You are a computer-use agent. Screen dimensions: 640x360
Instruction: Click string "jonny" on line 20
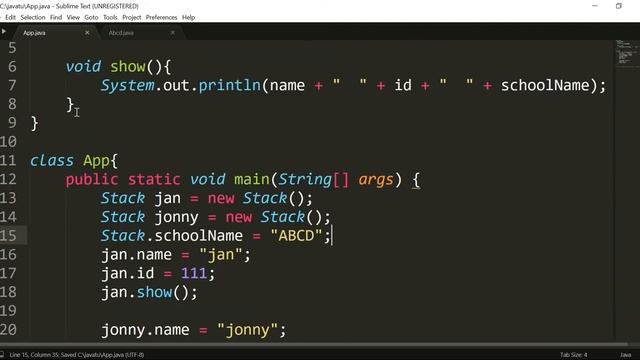(x=247, y=330)
